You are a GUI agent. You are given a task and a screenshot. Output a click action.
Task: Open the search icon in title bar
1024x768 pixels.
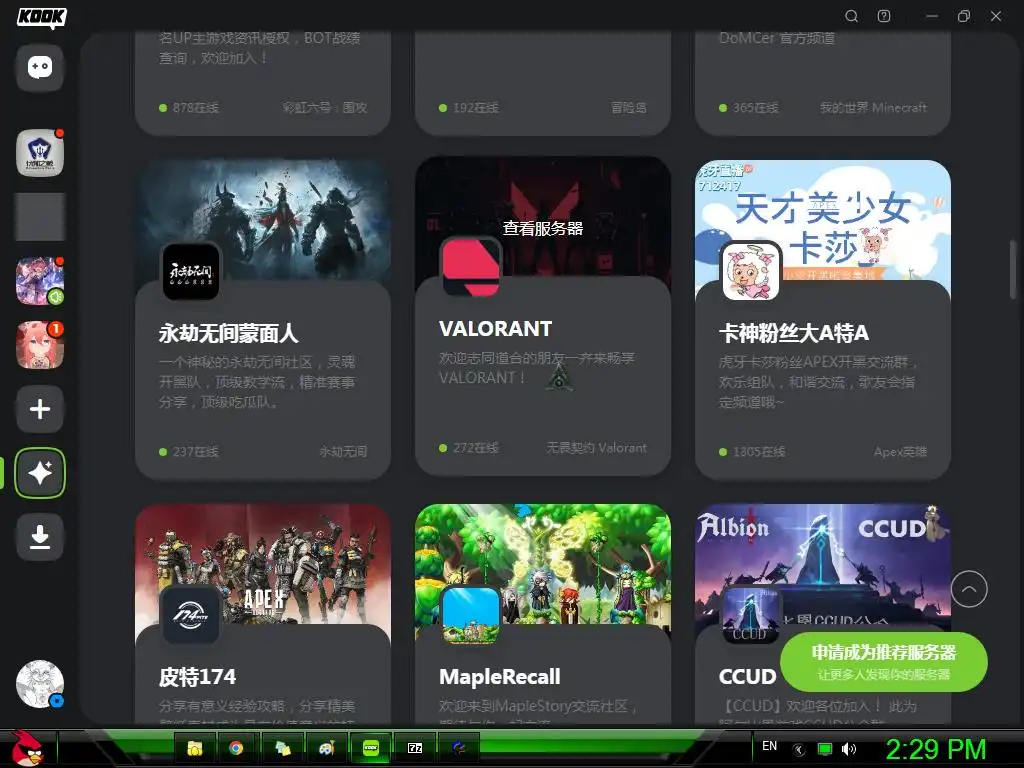click(852, 16)
